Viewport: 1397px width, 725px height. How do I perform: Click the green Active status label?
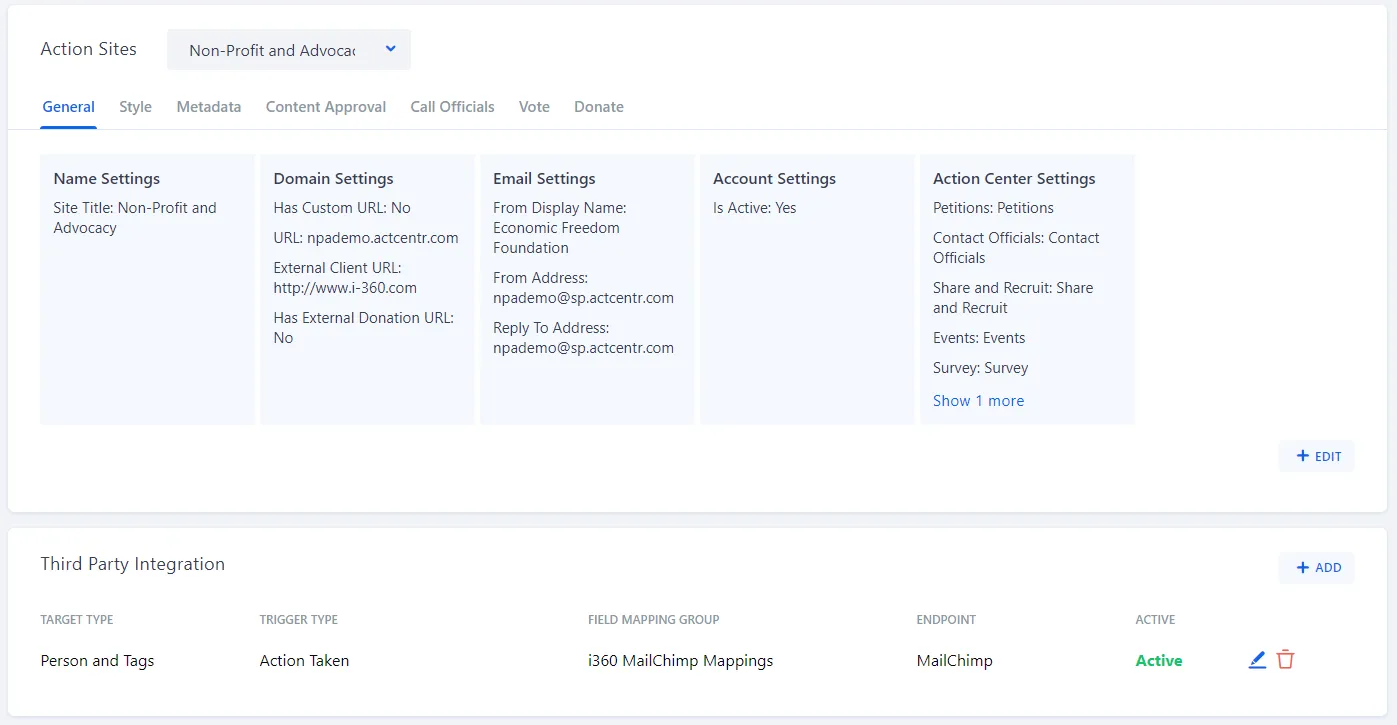(x=1158, y=661)
